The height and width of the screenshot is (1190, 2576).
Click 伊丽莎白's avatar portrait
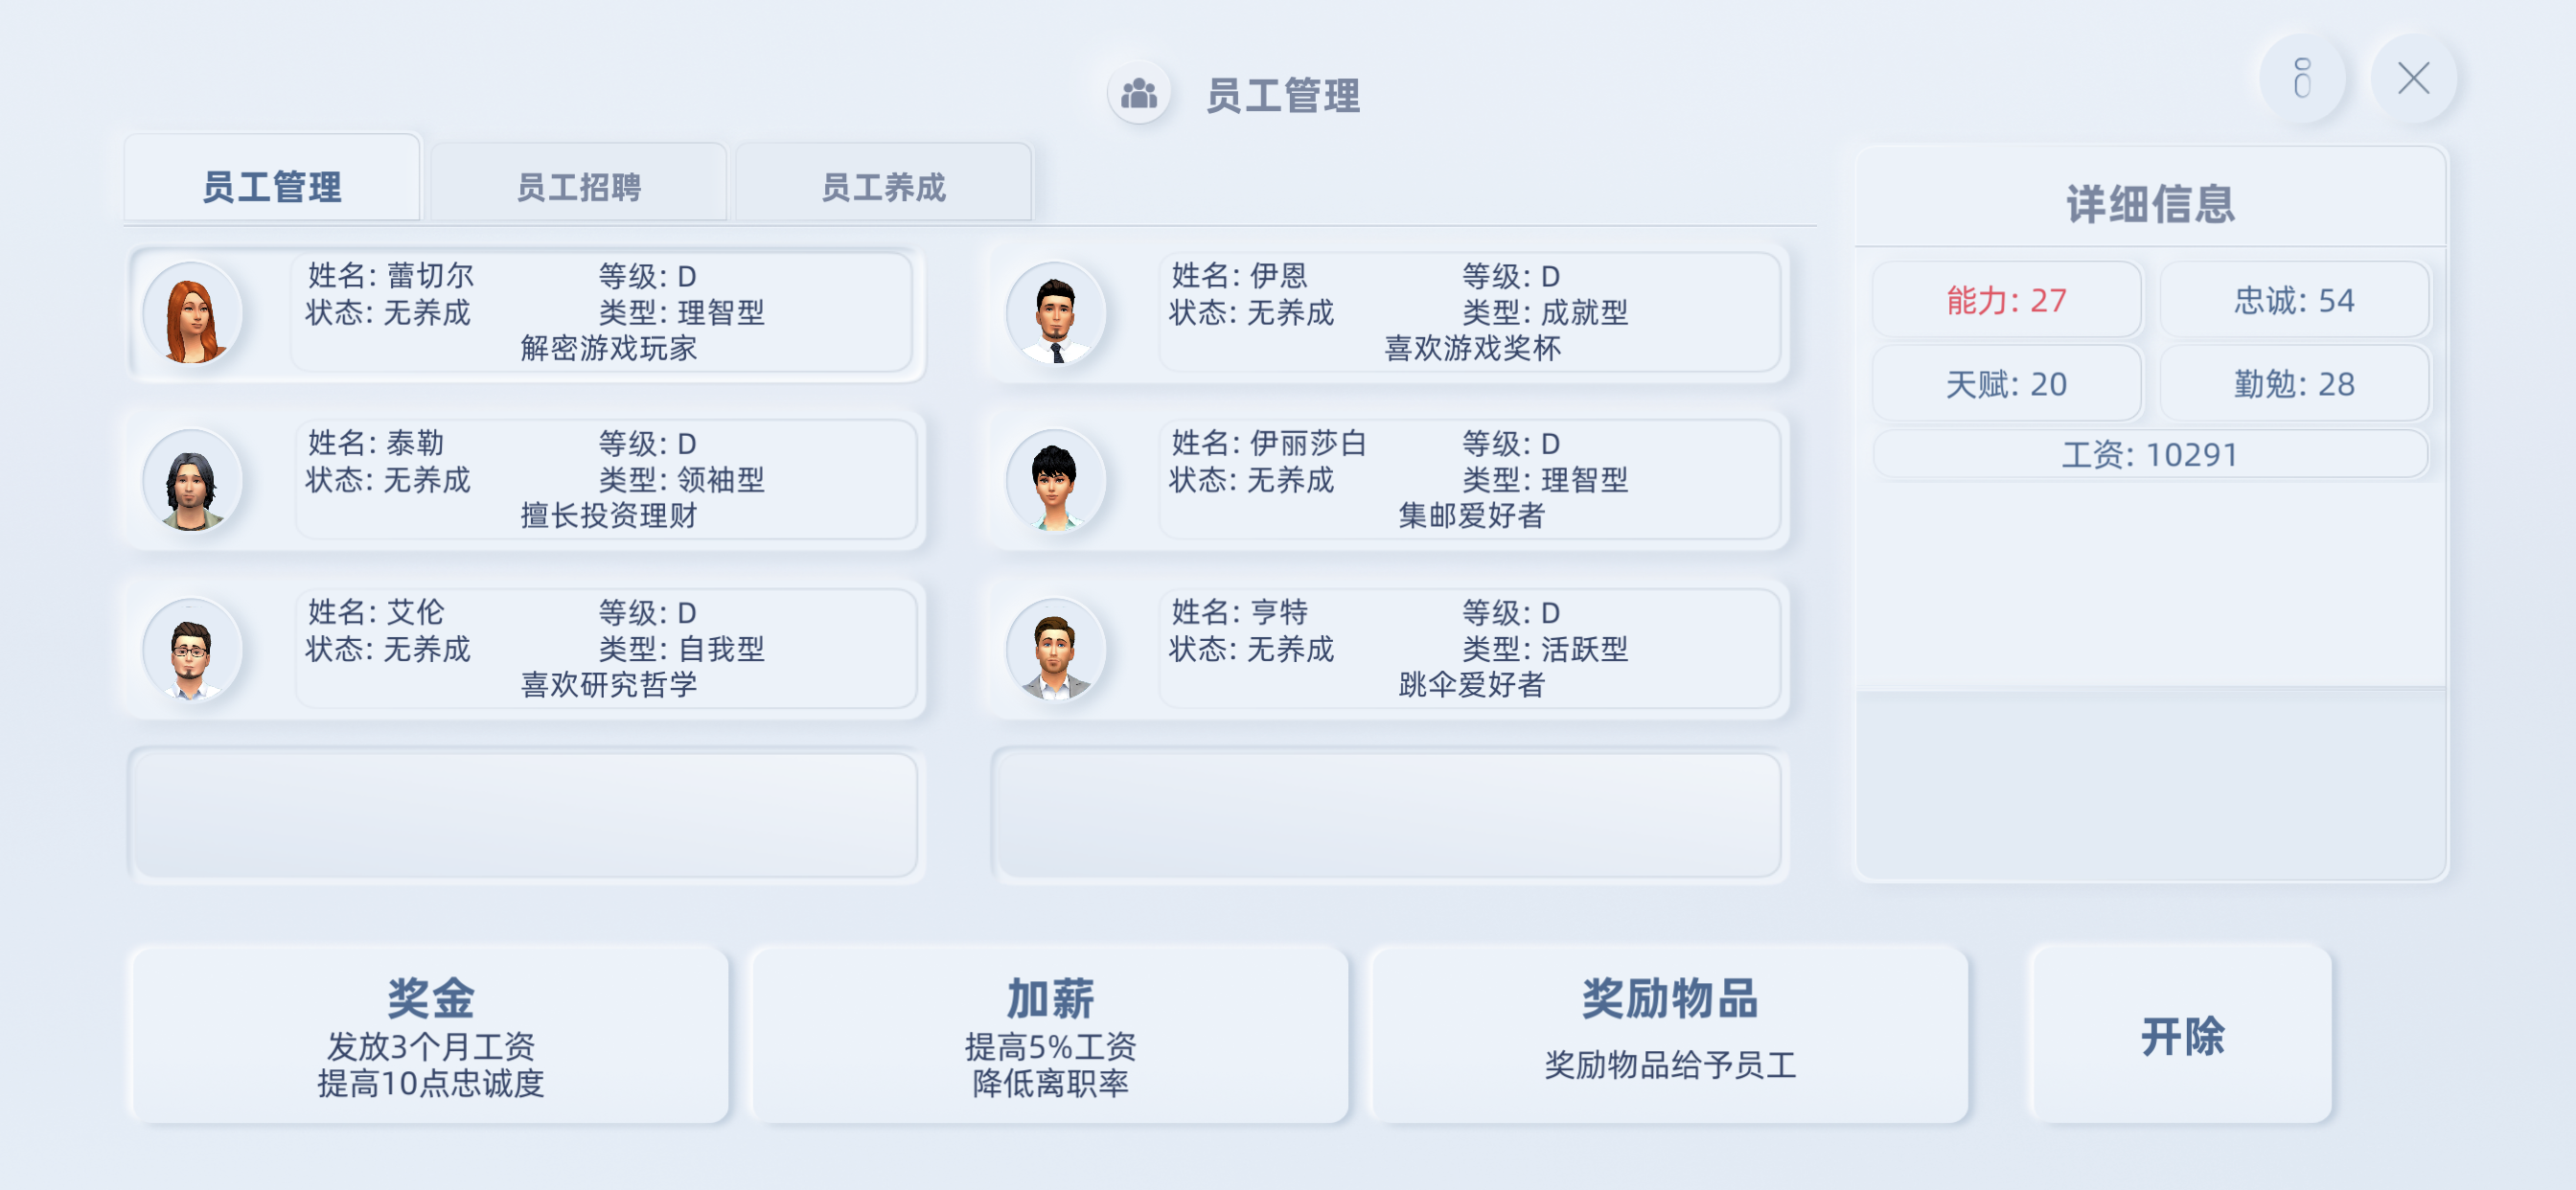[x=1055, y=482]
